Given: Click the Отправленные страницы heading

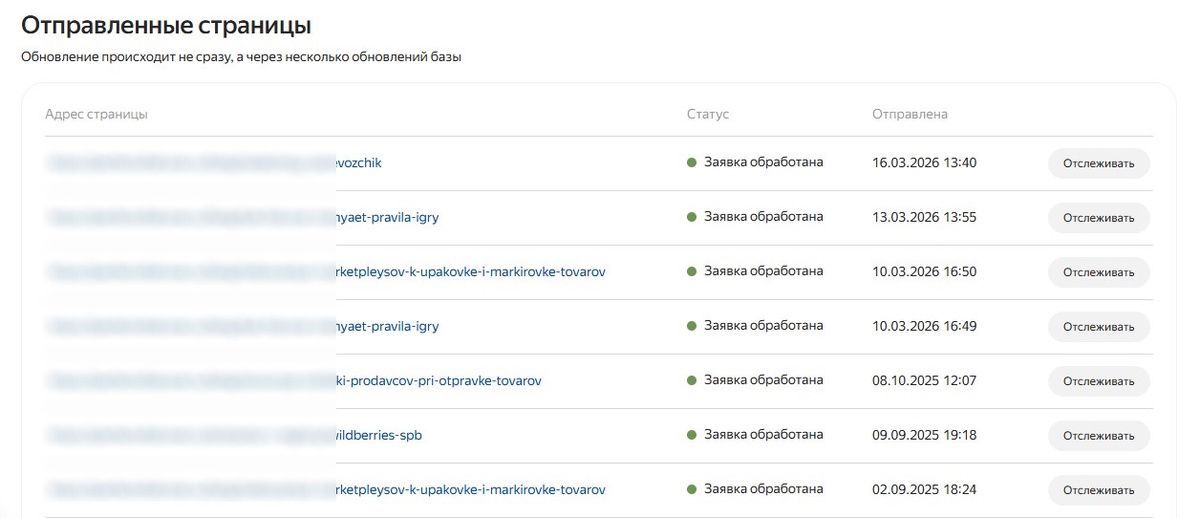Looking at the screenshot, I should 166,25.
